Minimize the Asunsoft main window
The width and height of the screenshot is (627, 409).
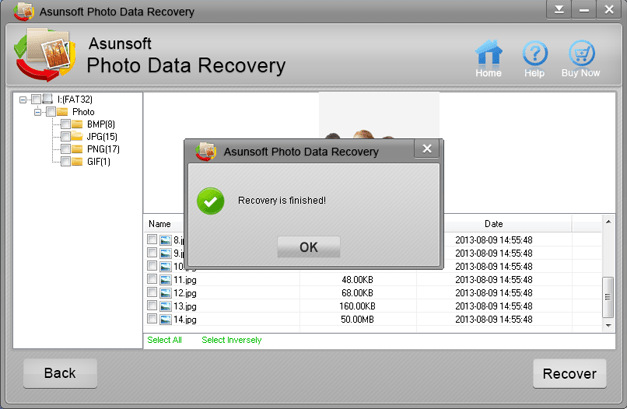[x=584, y=9]
